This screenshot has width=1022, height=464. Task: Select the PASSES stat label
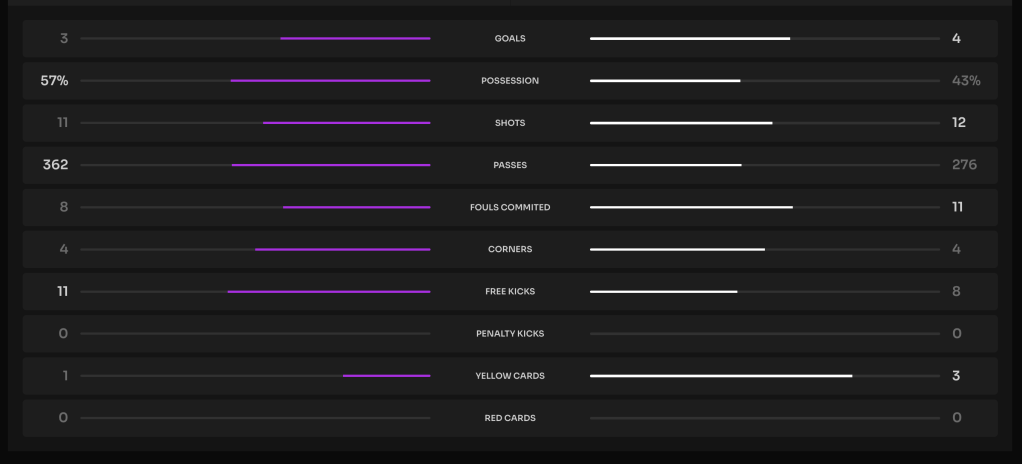tap(510, 165)
